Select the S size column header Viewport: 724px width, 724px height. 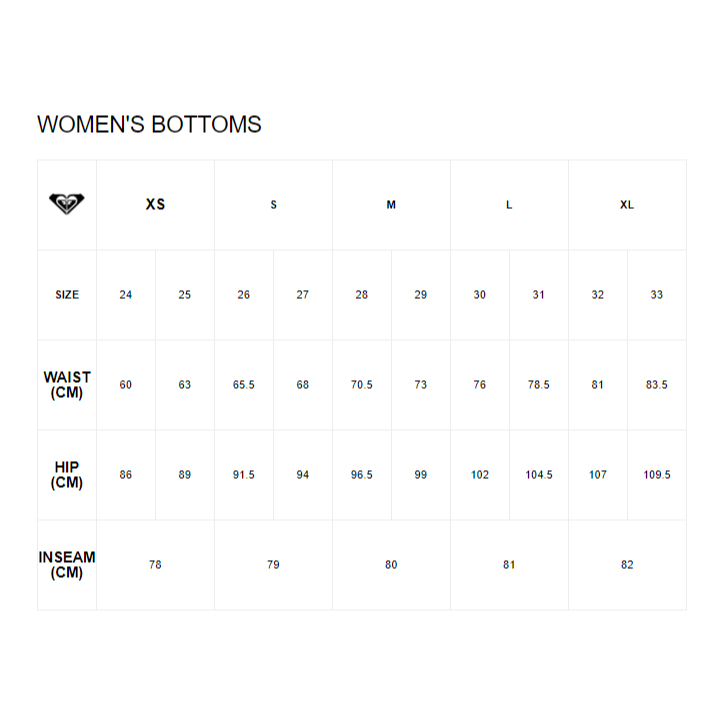coord(273,205)
